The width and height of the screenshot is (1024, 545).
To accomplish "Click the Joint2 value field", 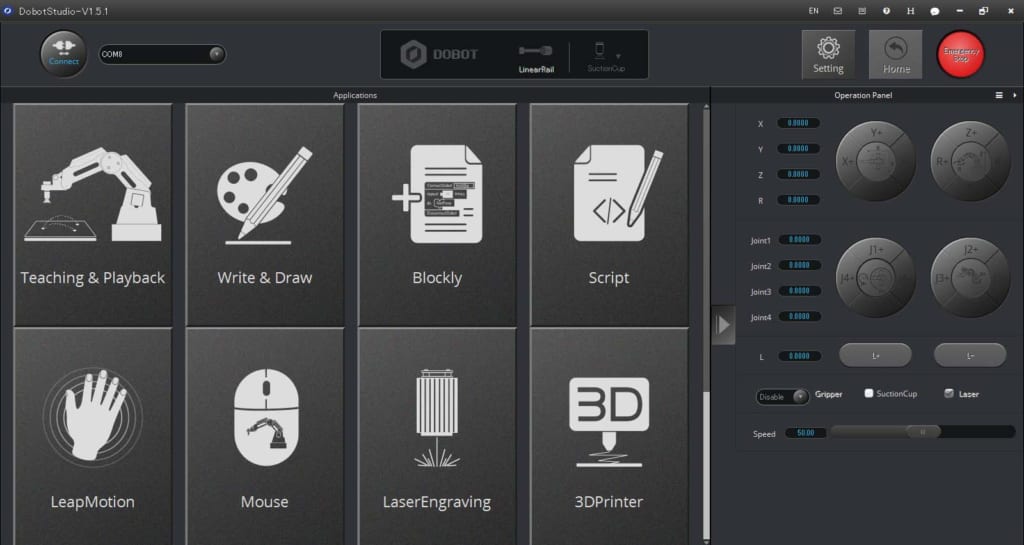I will coord(799,265).
